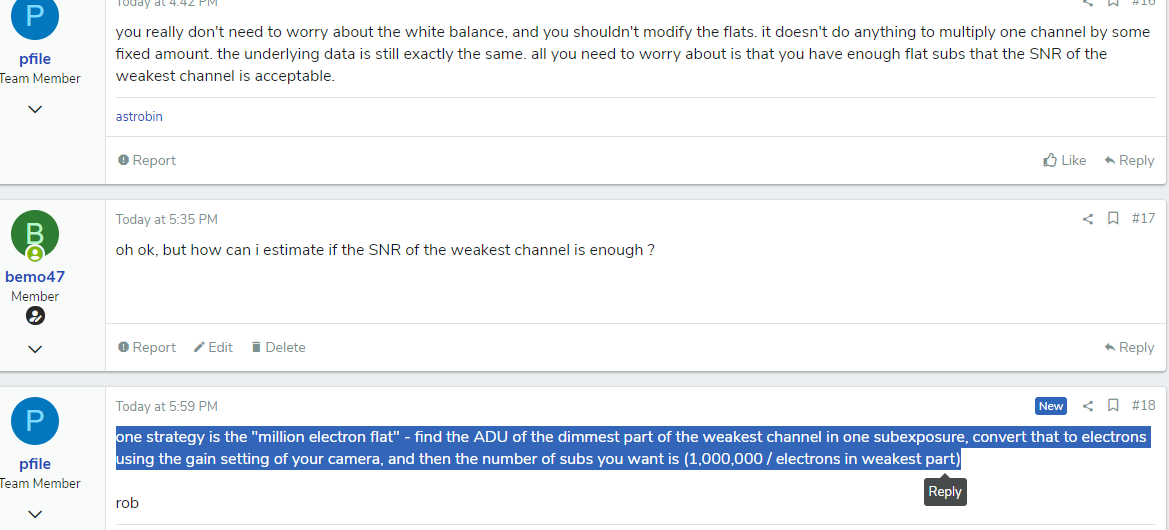Open the astrobin signature link

139,116
